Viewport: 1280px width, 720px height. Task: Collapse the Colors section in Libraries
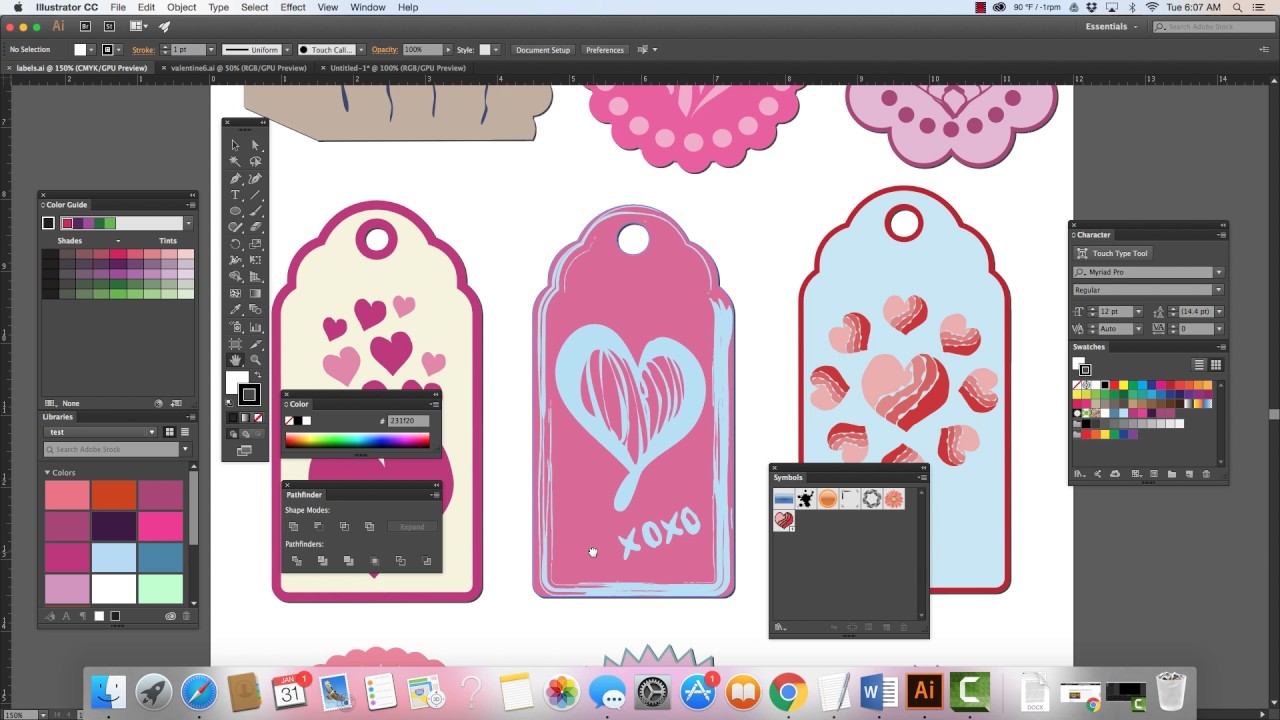point(47,472)
